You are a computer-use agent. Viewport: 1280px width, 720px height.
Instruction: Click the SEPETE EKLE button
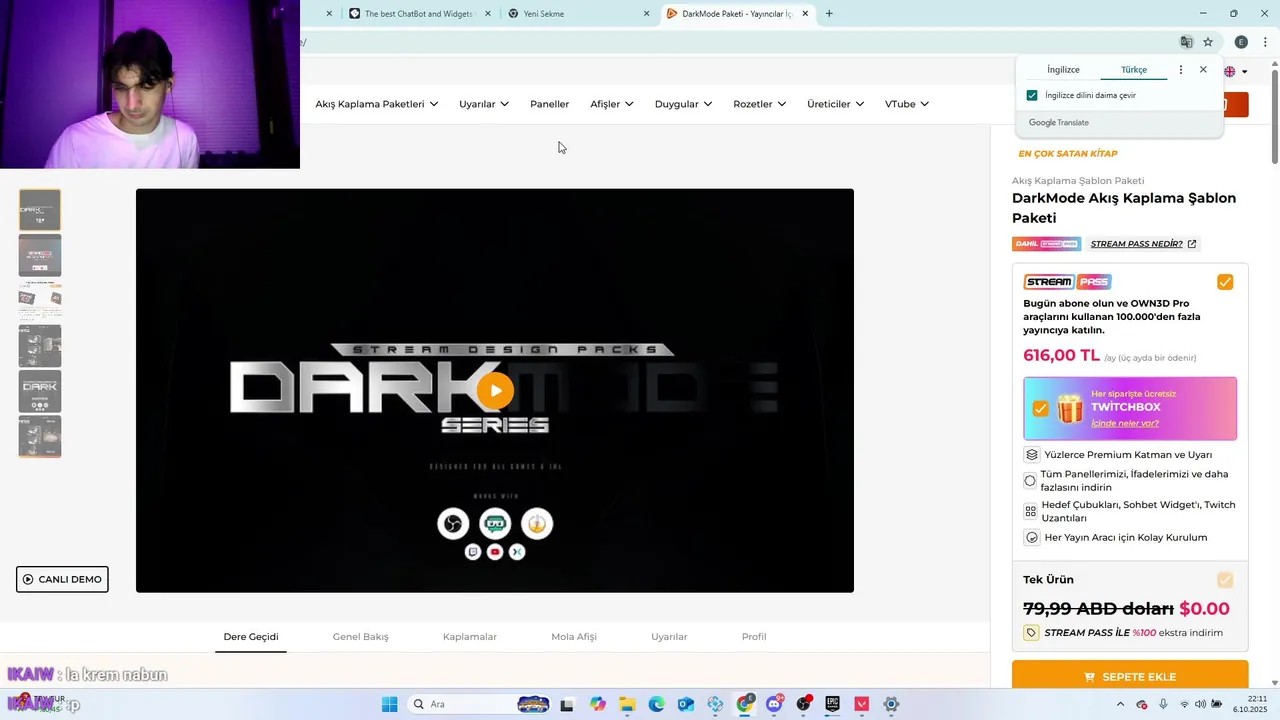pyautogui.click(x=1130, y=676)
